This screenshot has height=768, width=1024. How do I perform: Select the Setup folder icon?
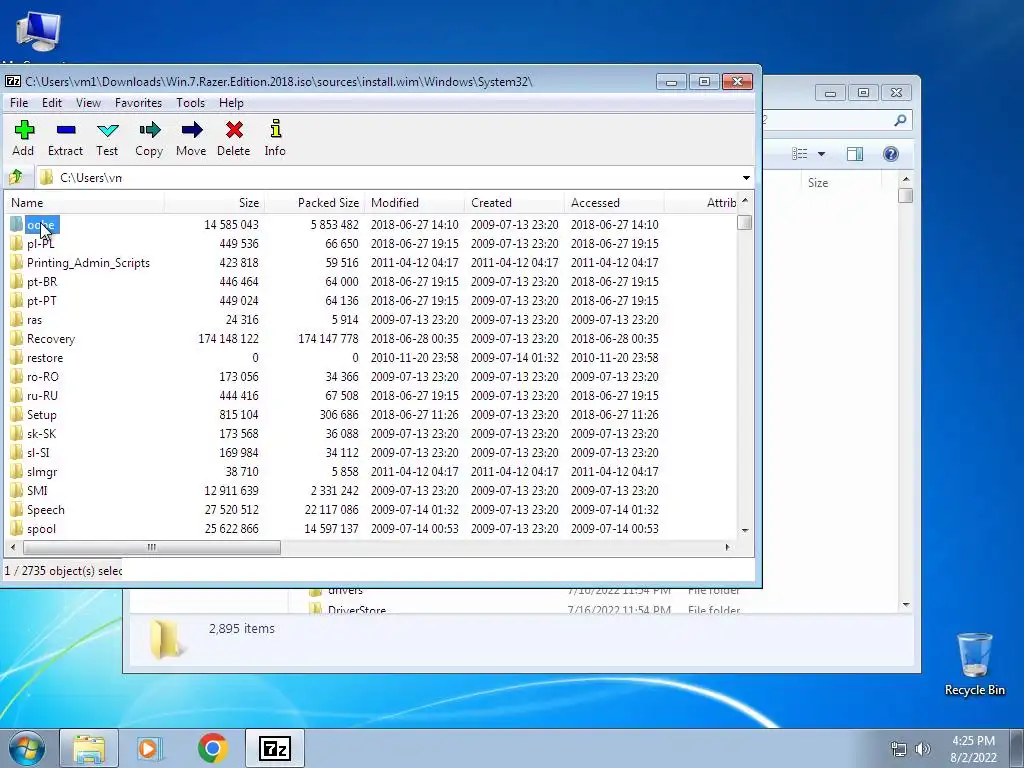pyautogui.click(x=16, y=415)
